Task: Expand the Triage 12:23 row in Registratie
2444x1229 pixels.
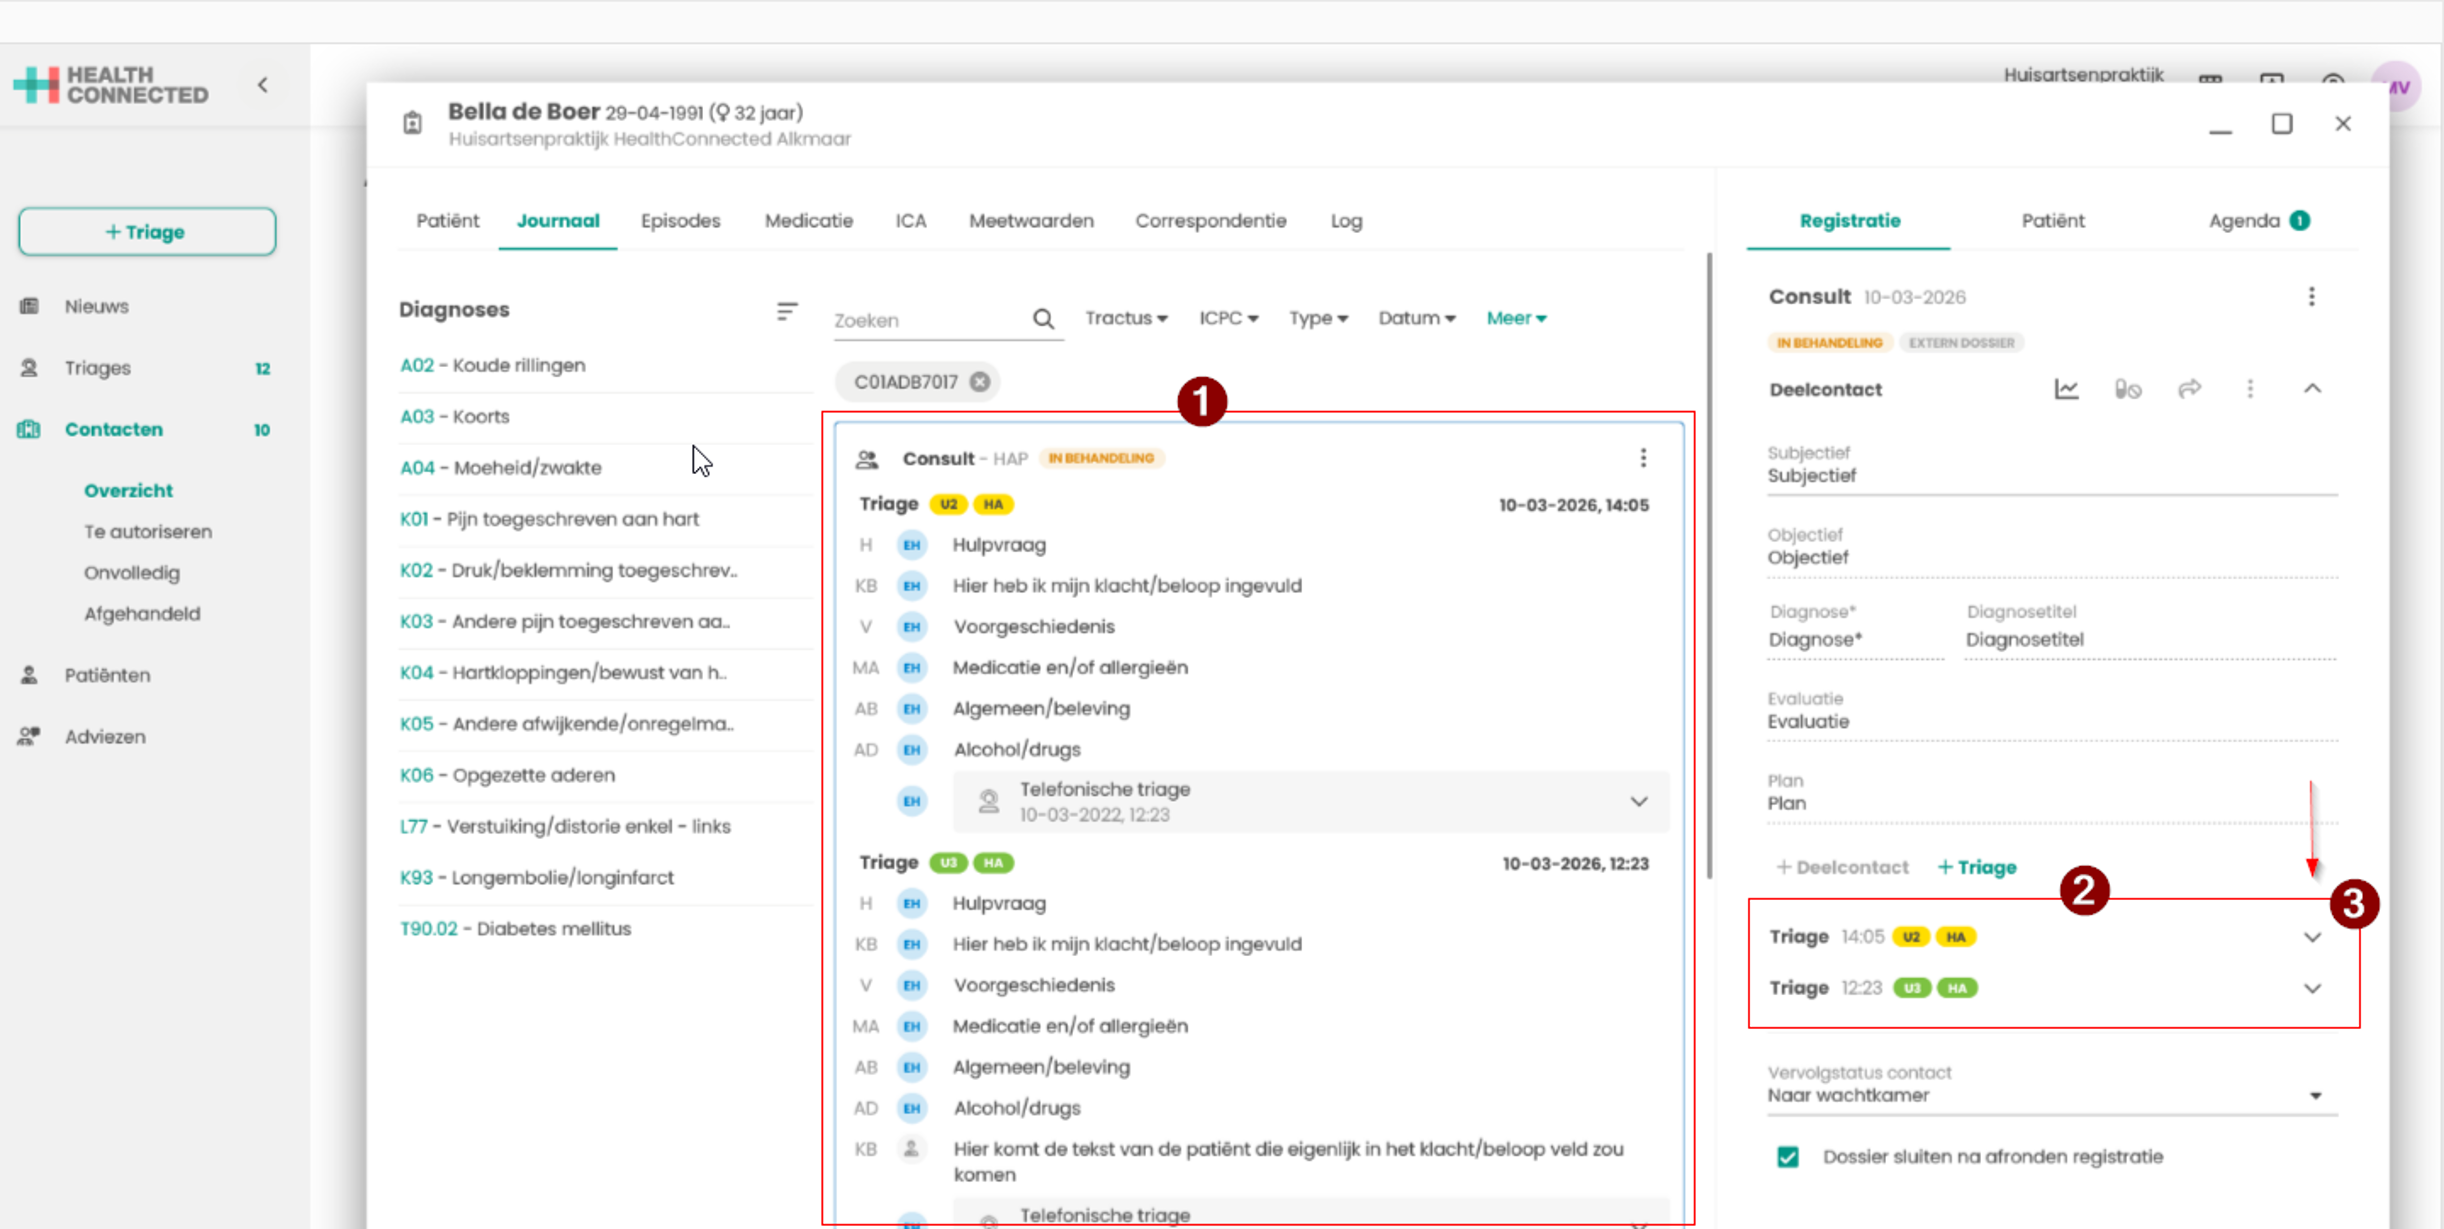Action: [x=2312, y=988]
